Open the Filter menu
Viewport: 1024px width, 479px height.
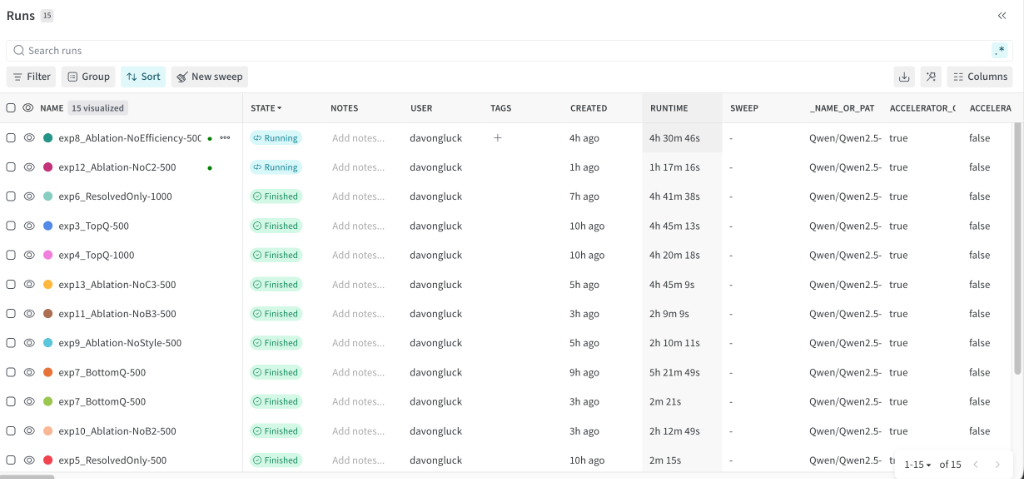click(x=31, y=76)
